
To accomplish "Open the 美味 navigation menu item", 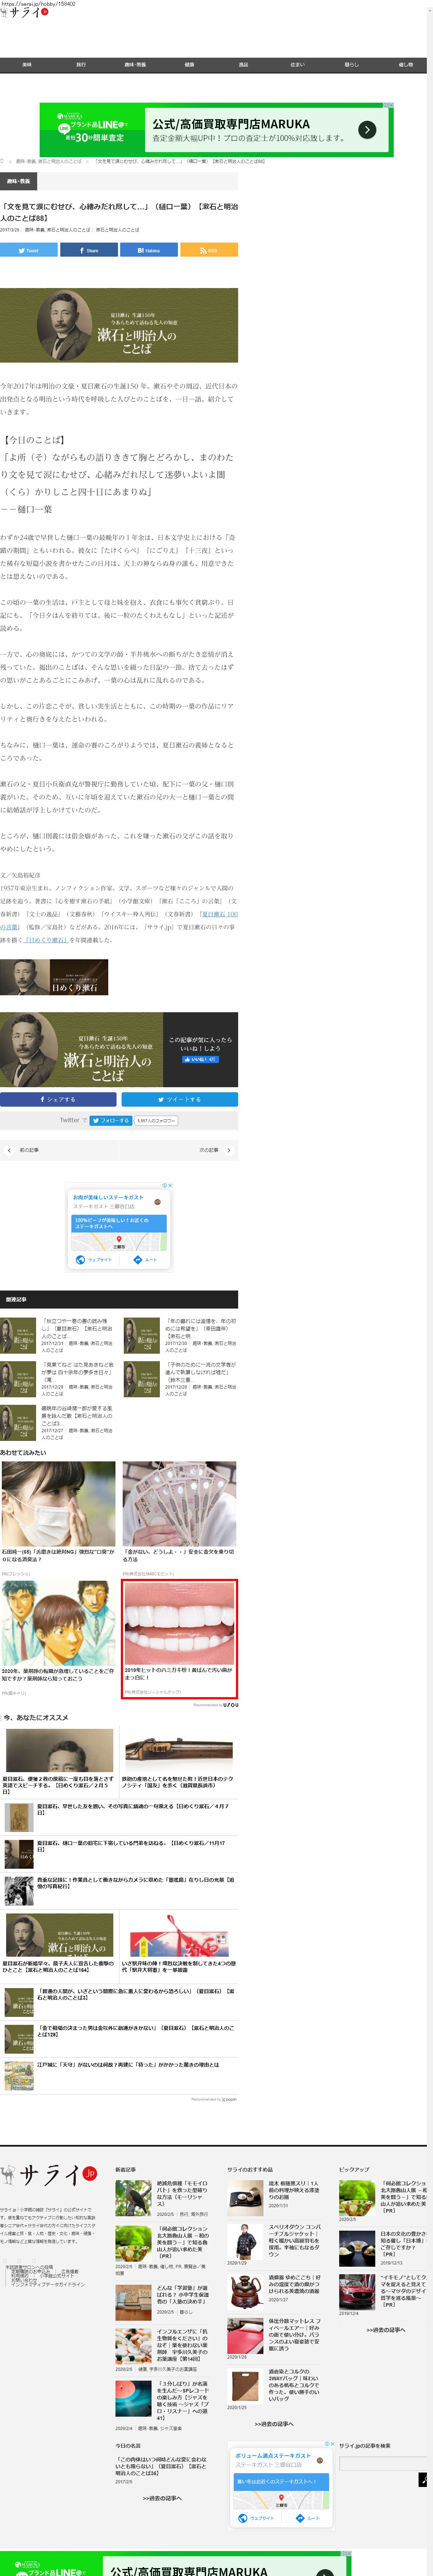I will click(27, 64).
